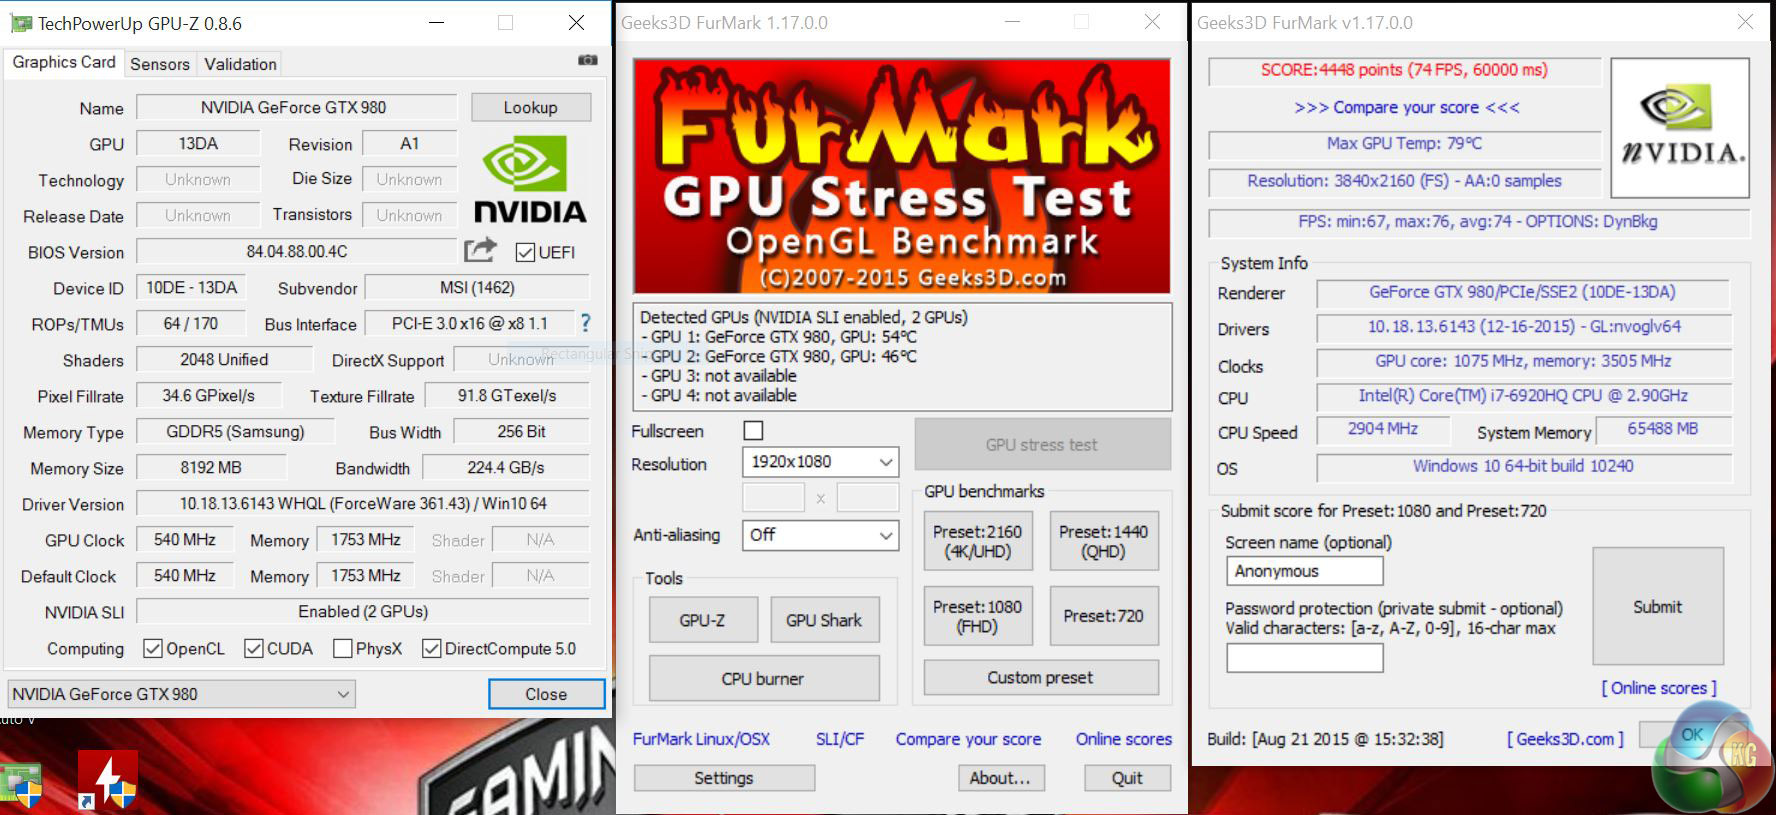This screenshot has width=1776, height=815.
Task: Toggle the OpenCL checkbox
Action: coord(153,648)
